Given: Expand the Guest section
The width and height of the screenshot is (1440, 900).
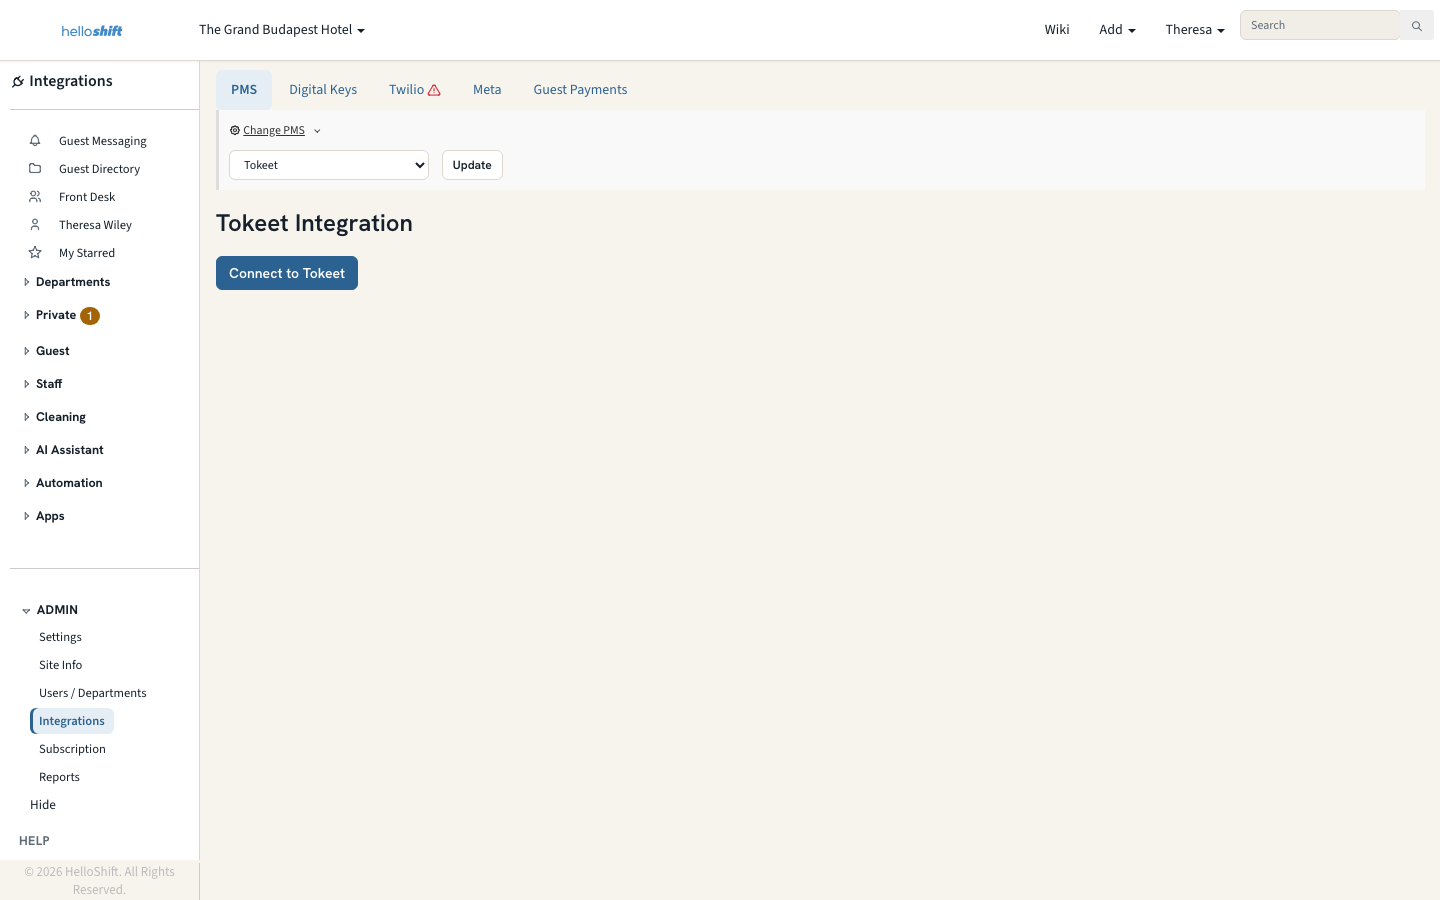Looking at the screenshot, I should tap(26, 351).
